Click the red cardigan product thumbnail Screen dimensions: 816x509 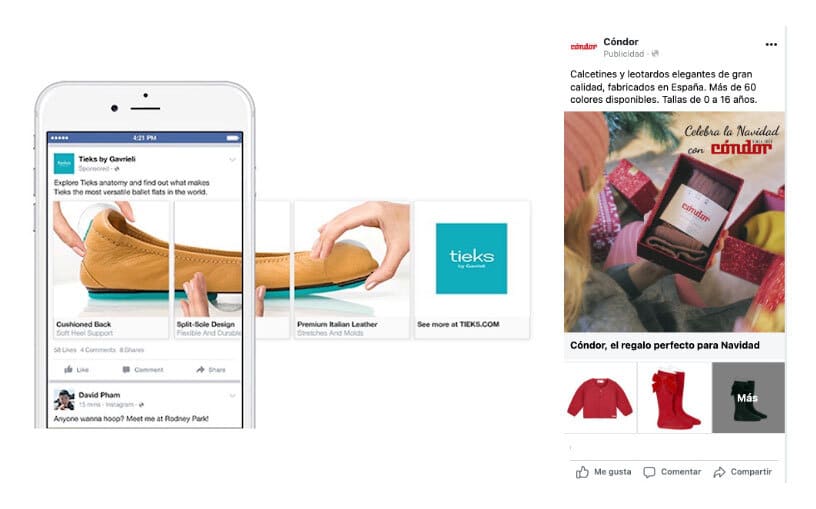(x=600, y=398)
